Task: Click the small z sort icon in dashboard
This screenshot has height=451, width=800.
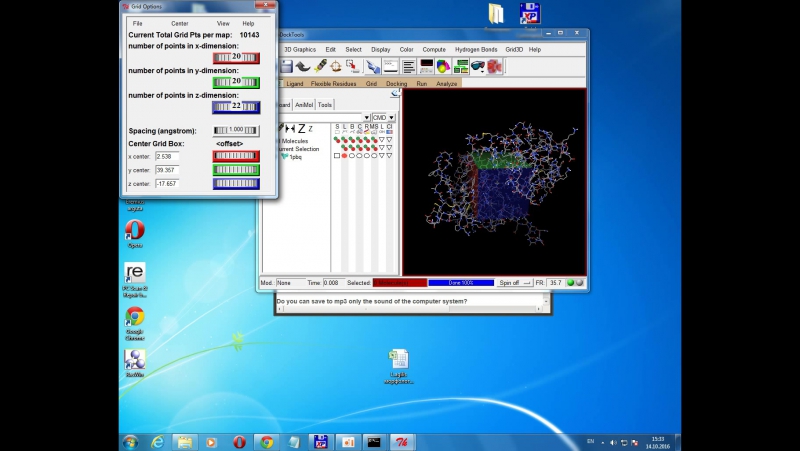Action: (310, 129)
